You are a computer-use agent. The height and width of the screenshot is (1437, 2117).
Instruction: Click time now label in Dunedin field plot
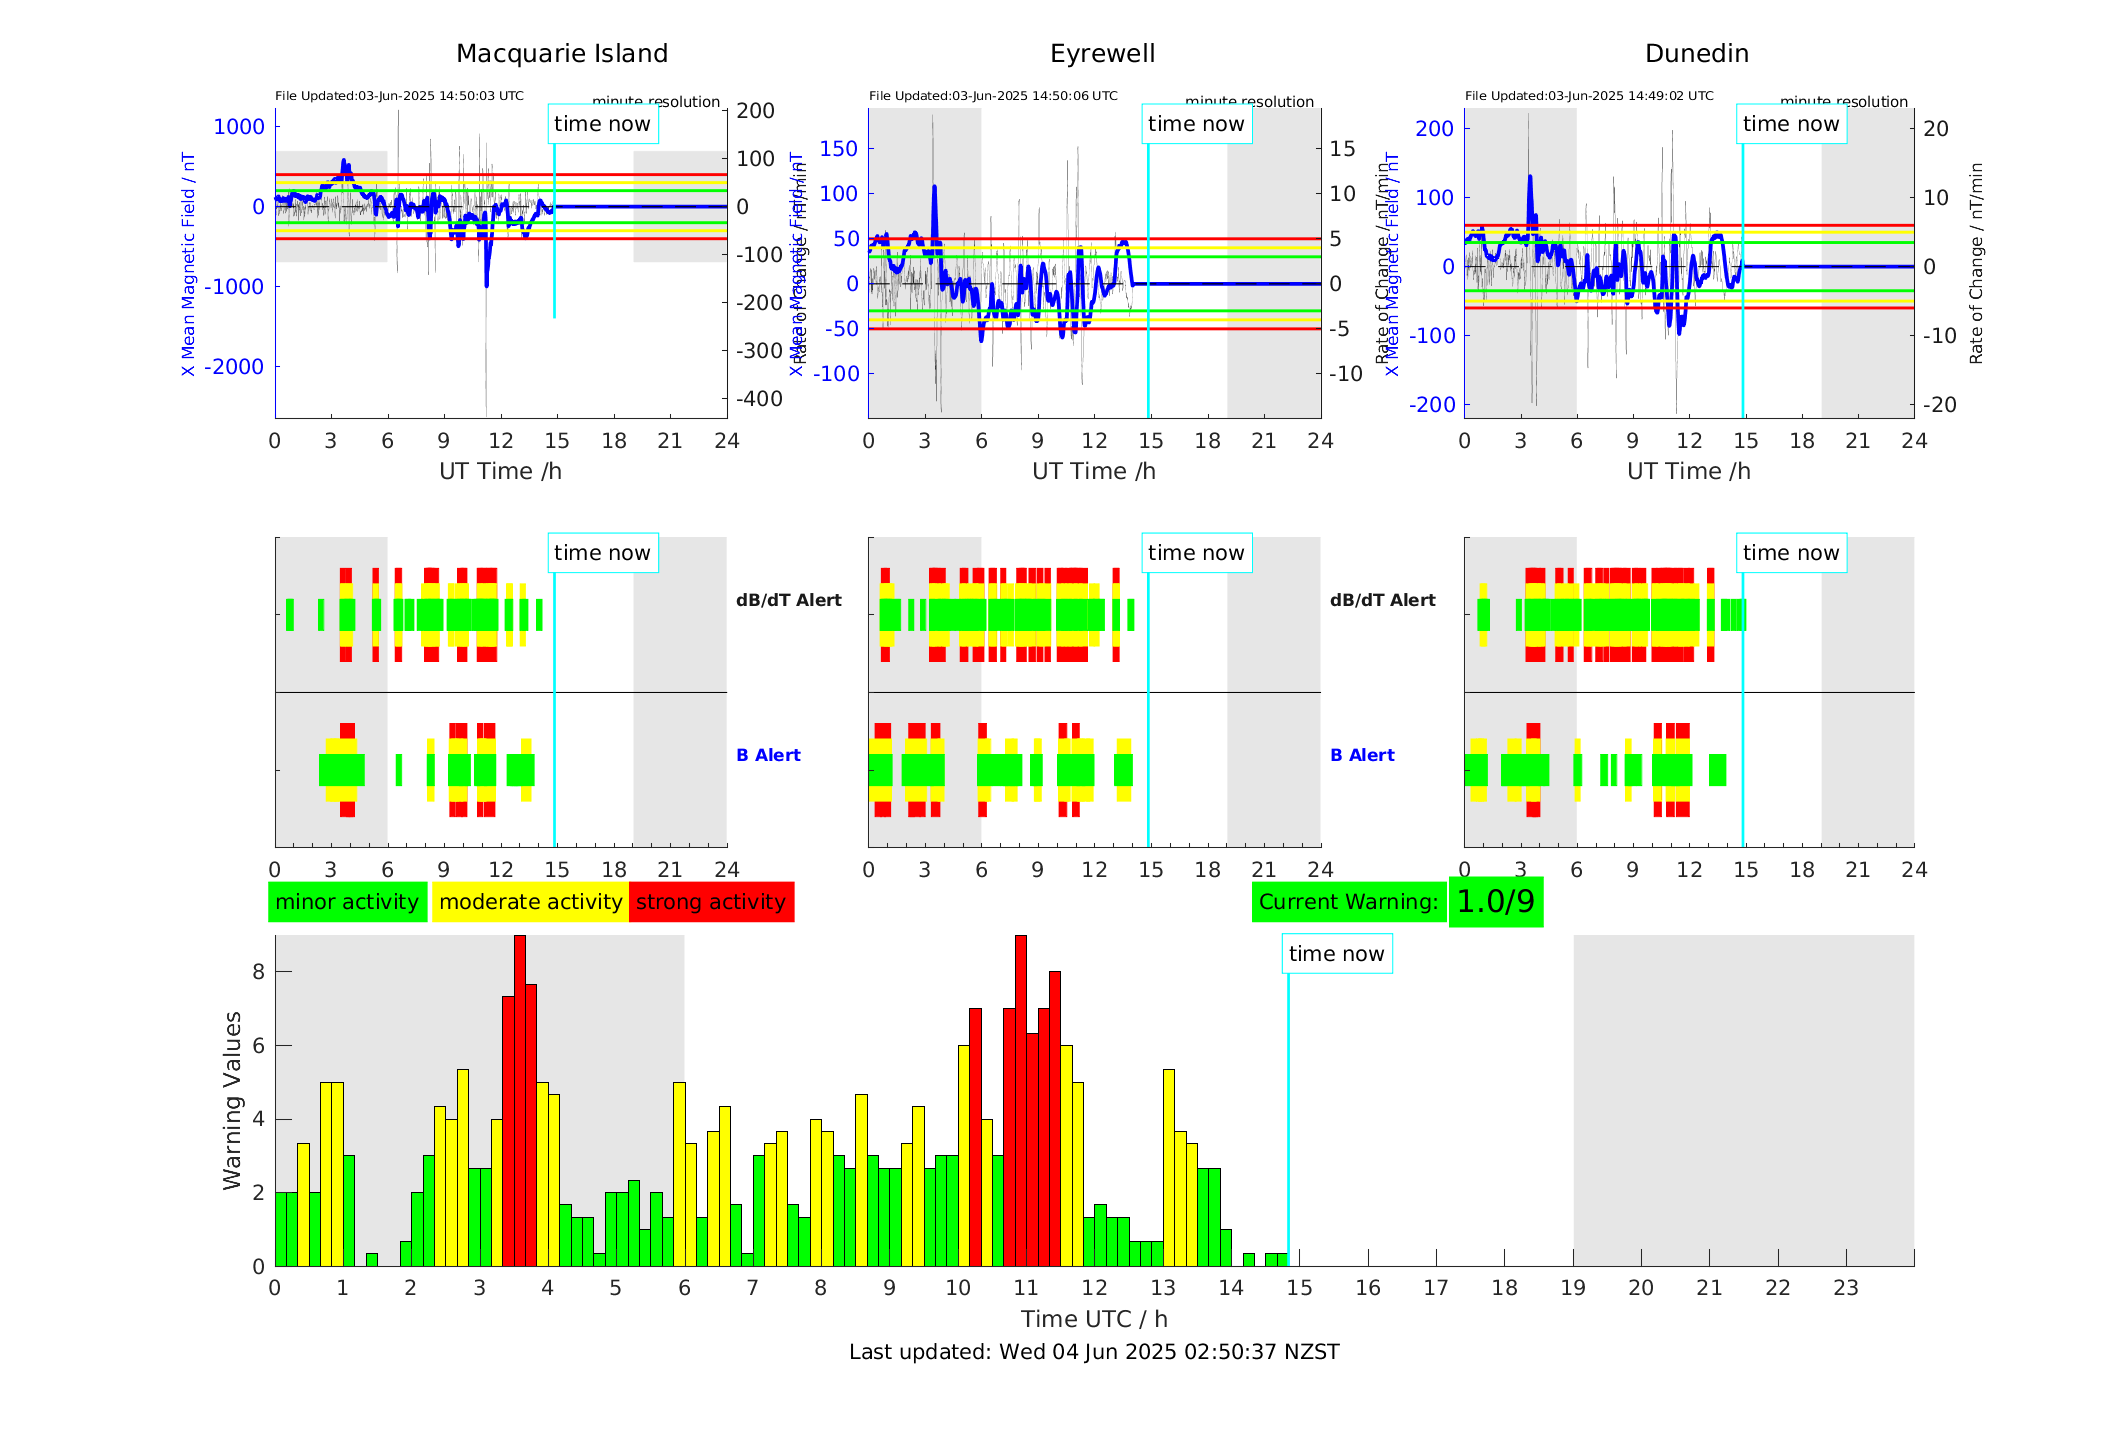point(1790,124)
